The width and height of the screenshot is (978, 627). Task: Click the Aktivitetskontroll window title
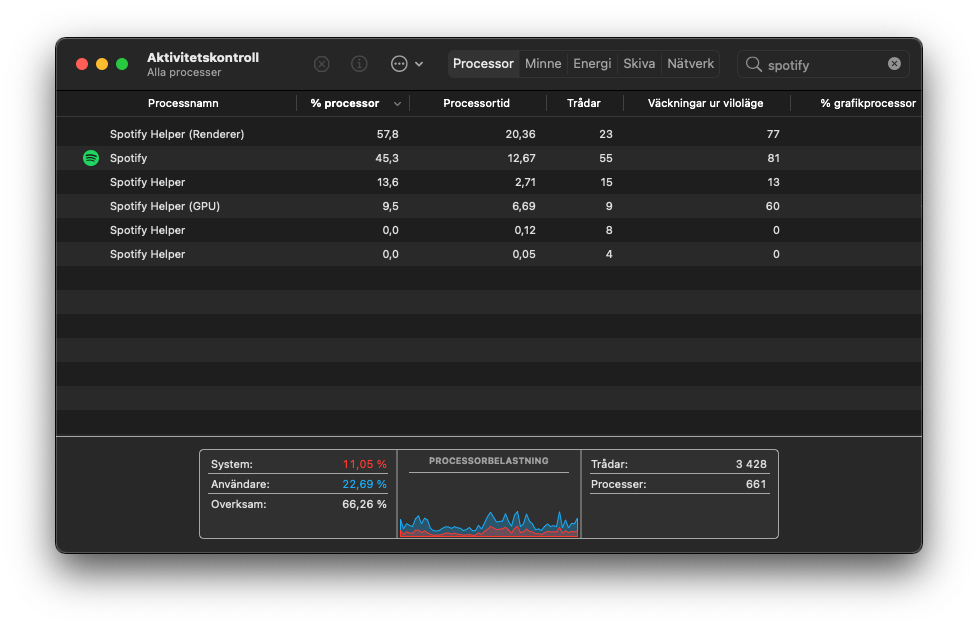(x=203, y=57)
